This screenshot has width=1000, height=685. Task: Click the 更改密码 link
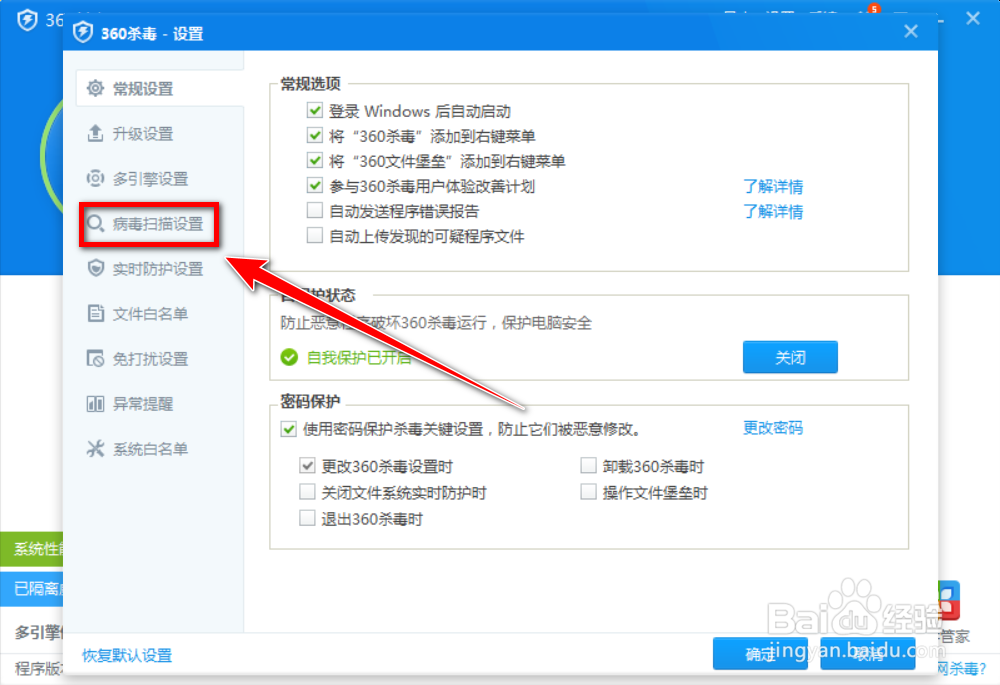point(773,428)
